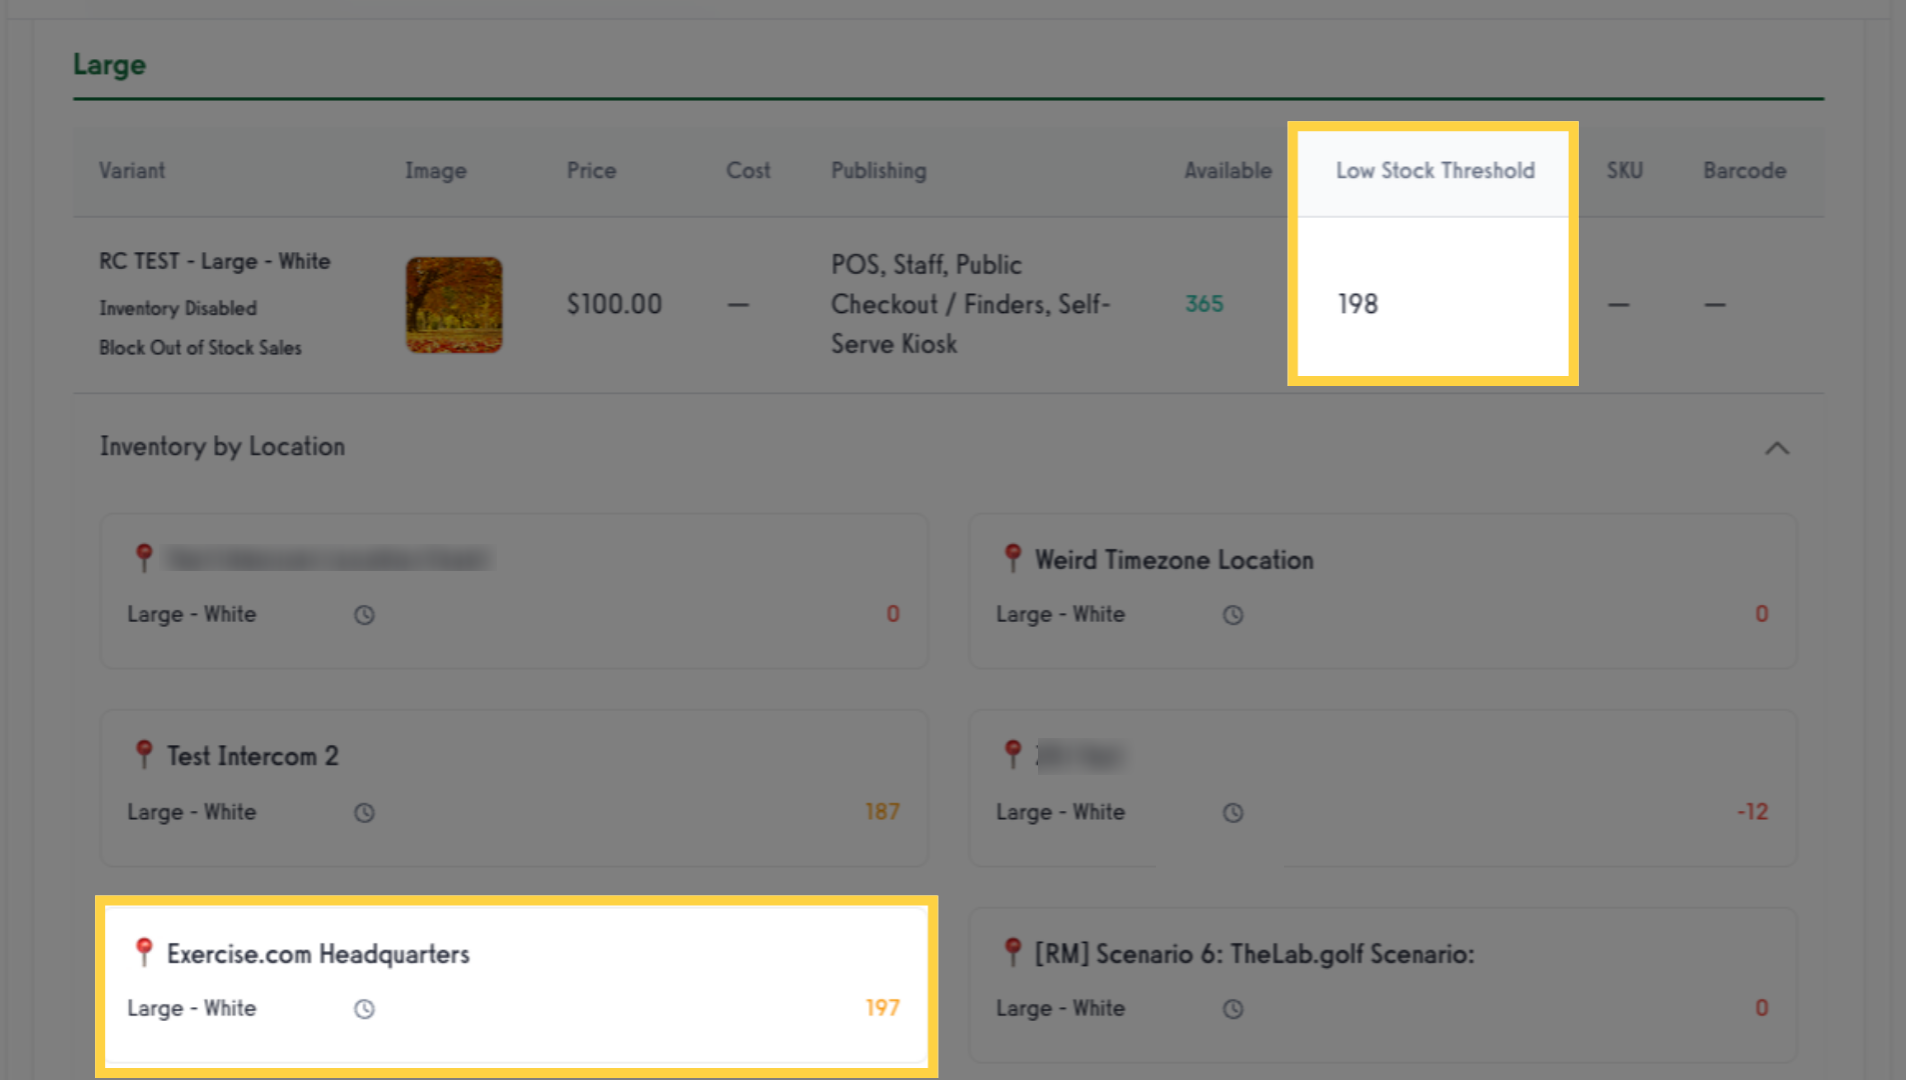Click the Test Intercom 2 location name
Screen dimensions: 1906x1080
pos(252,756)
